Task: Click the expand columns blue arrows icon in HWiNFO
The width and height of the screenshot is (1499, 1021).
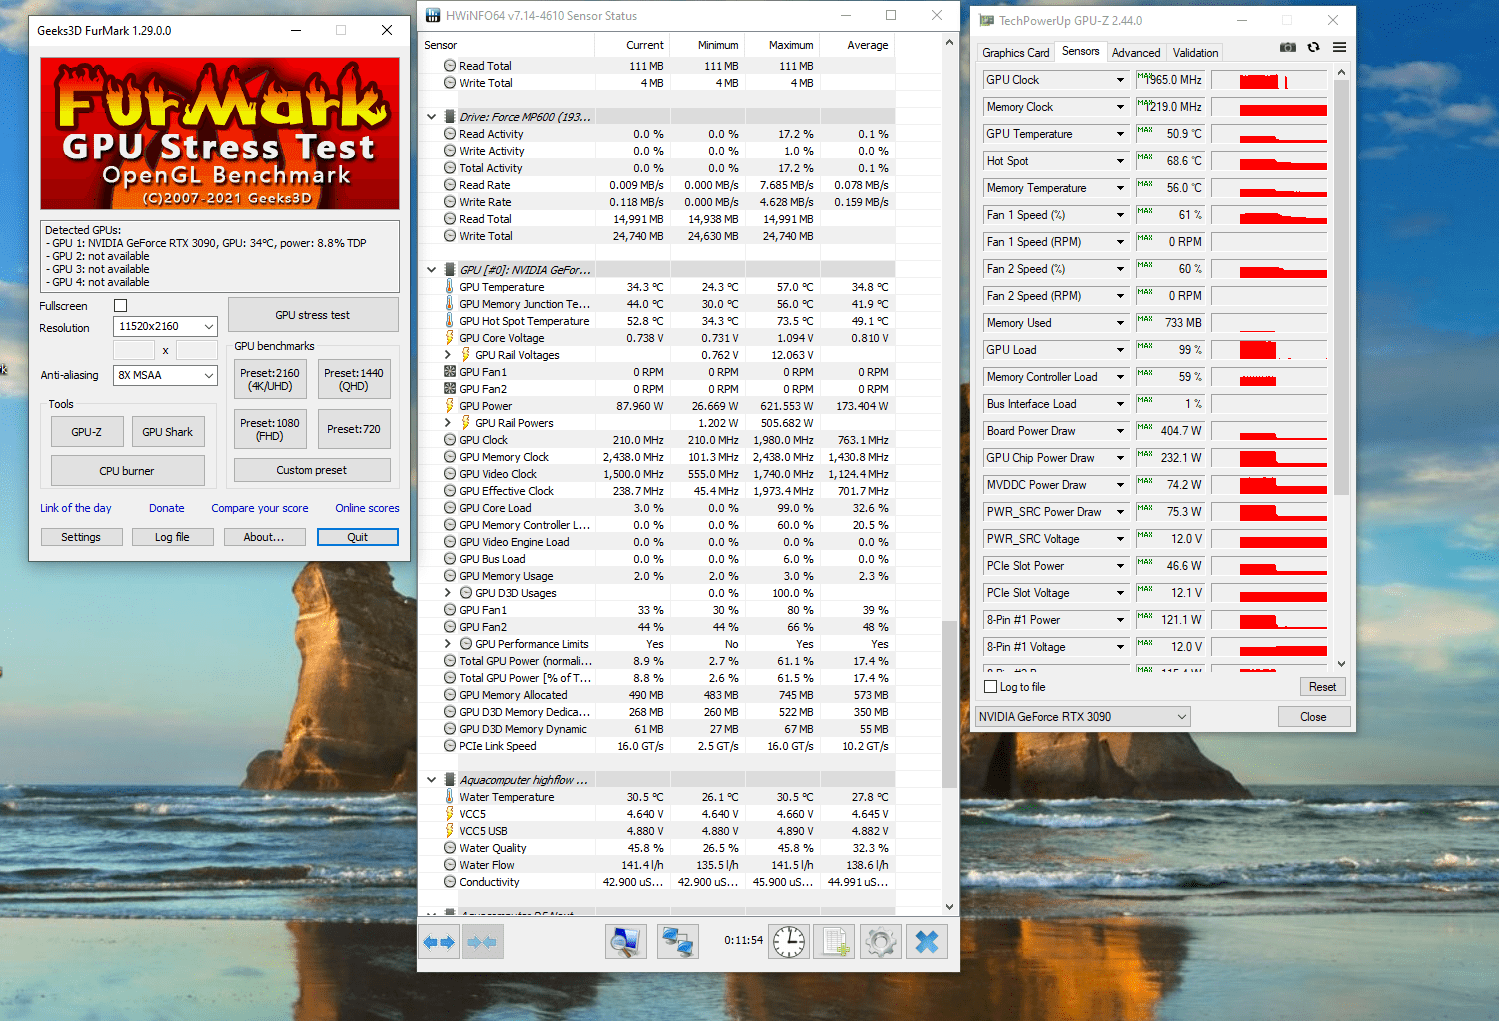Action: [439, 942]
